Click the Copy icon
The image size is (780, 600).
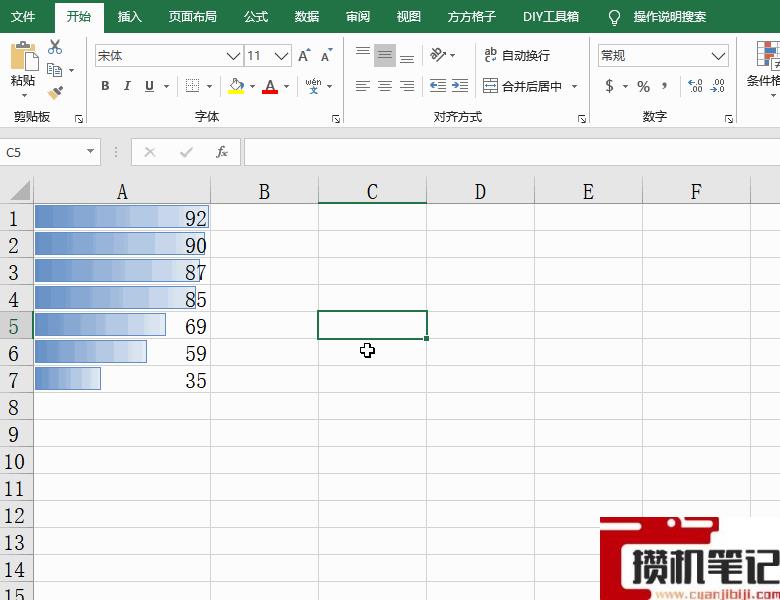click(x=55, y=70)
